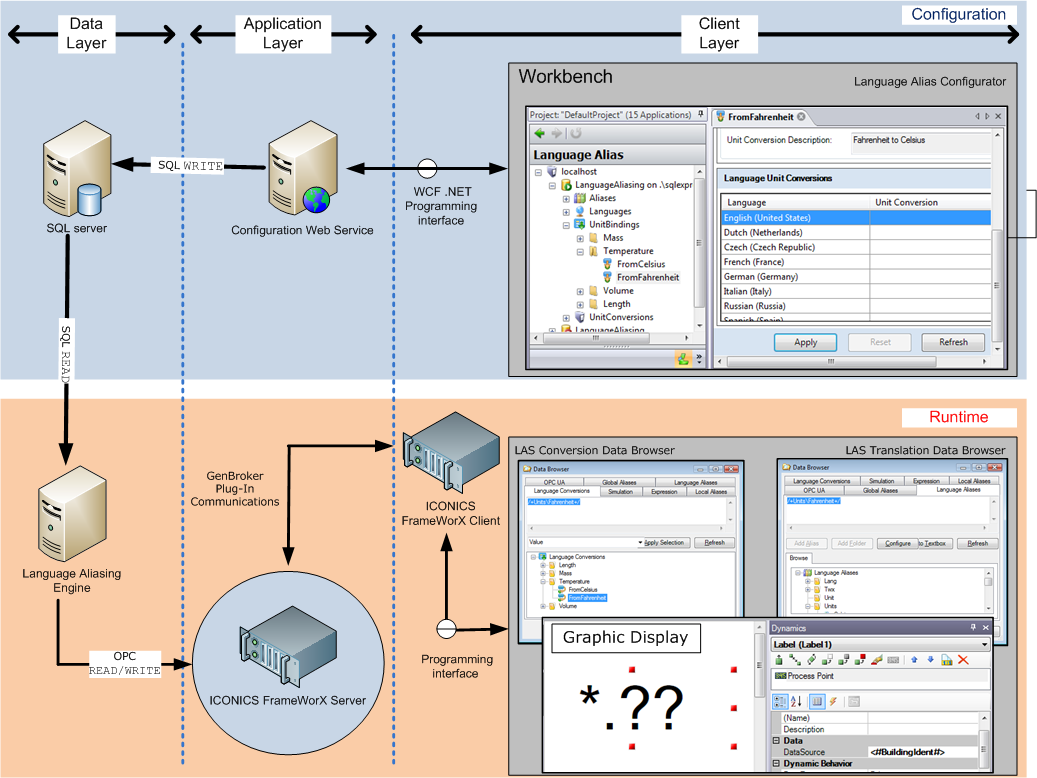
Task: Click the blue up-arrow icon in Dynamics toolbar
Action: point(915,660)
